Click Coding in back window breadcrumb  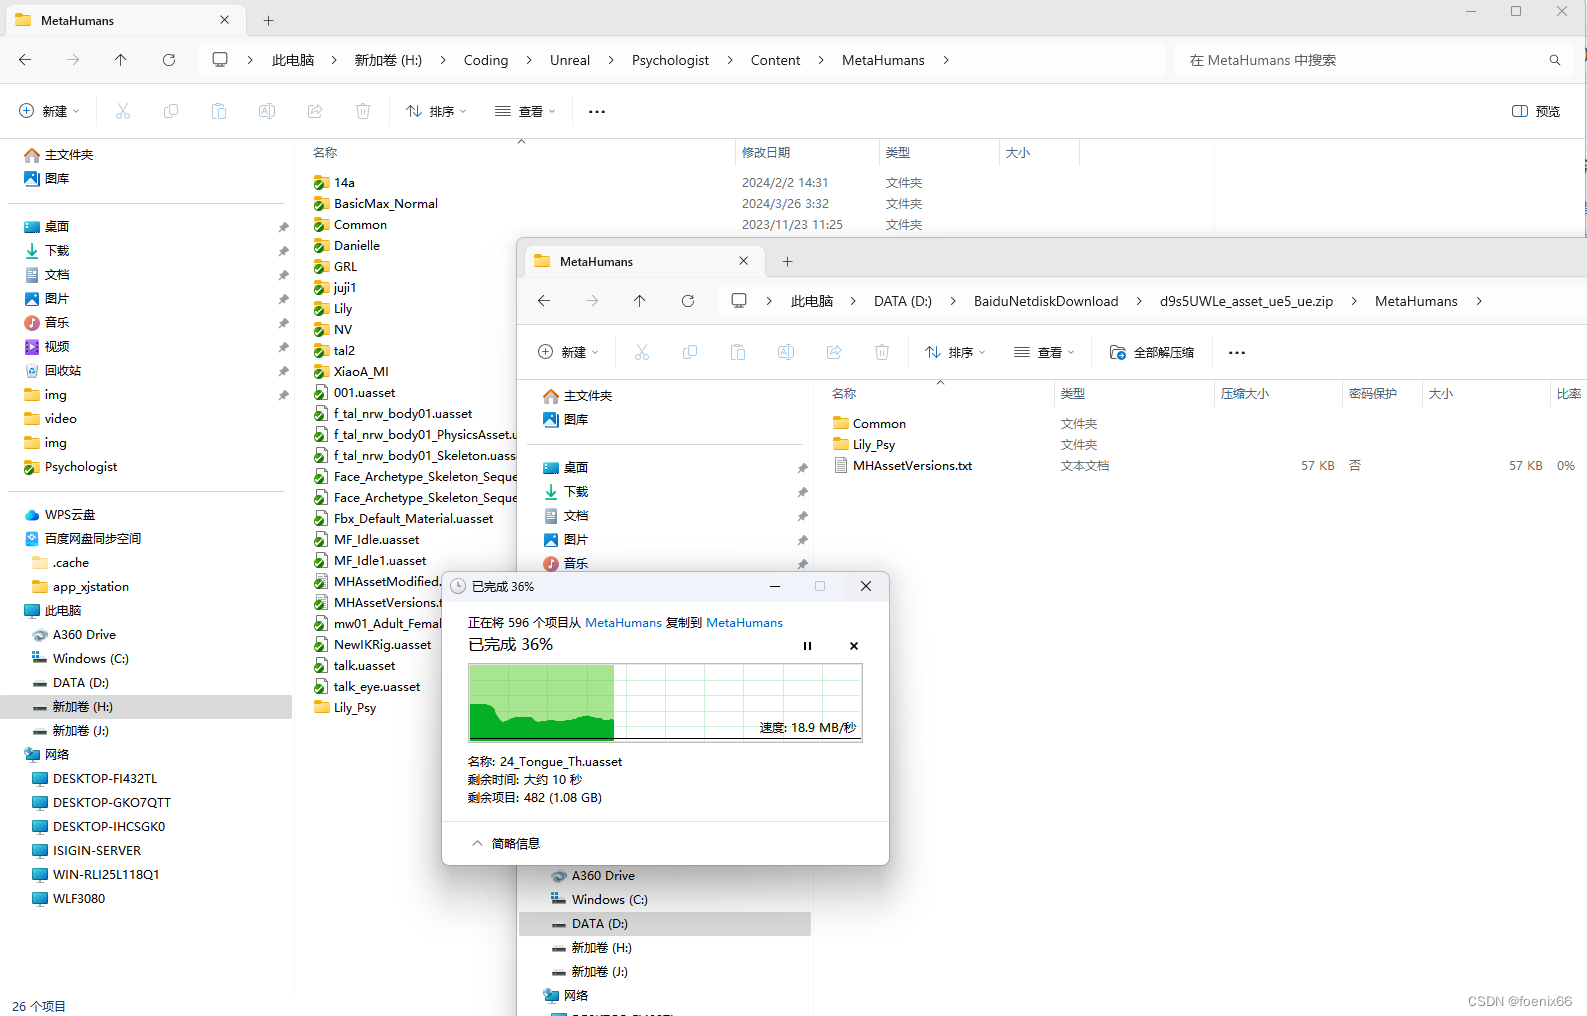click(486, 60)
